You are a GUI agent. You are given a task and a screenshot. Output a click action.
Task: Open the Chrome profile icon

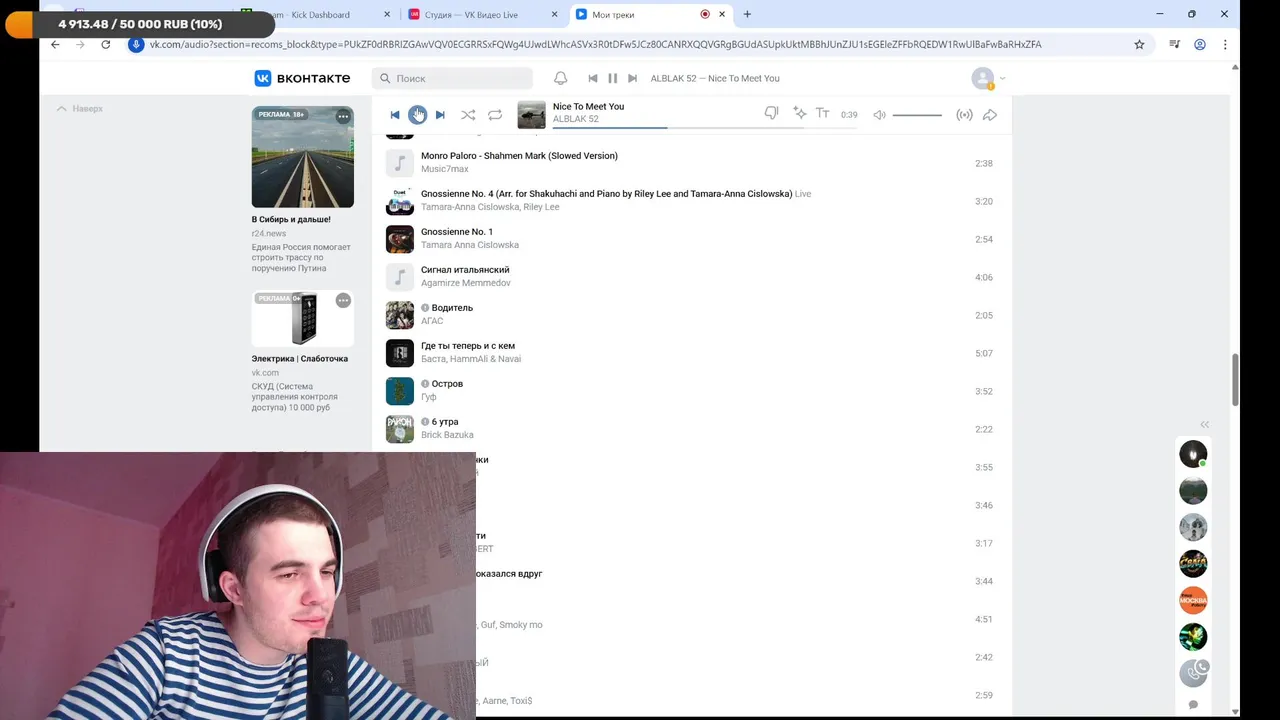tap(1200, 44)
